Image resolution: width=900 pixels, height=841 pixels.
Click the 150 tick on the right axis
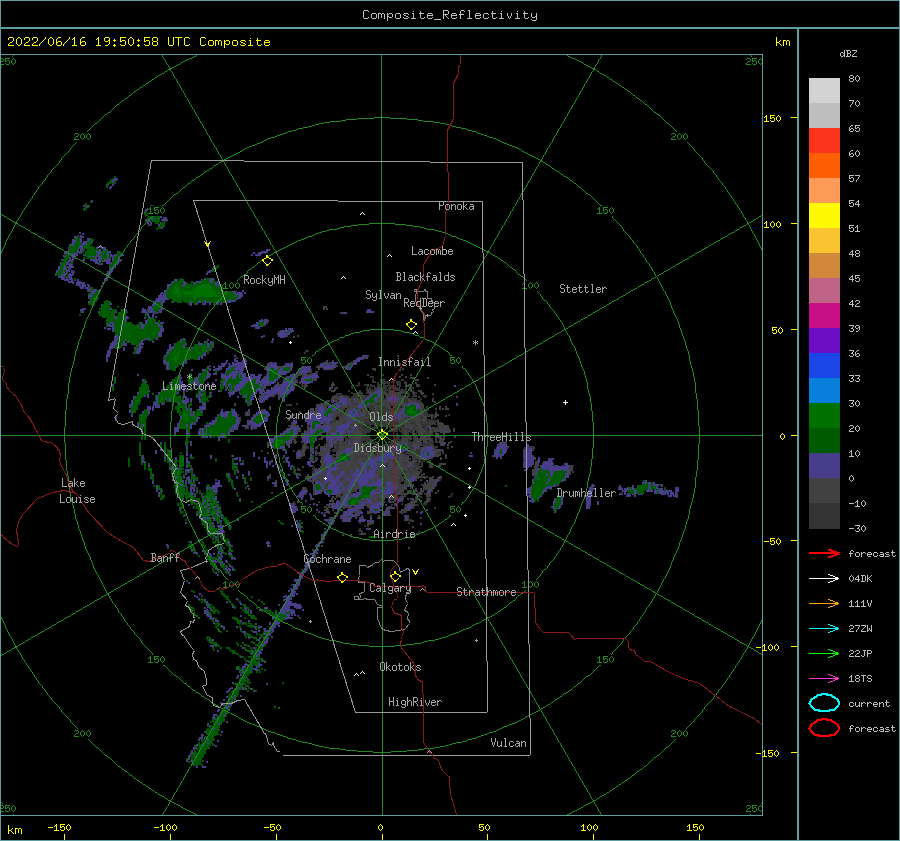point(772,118)
